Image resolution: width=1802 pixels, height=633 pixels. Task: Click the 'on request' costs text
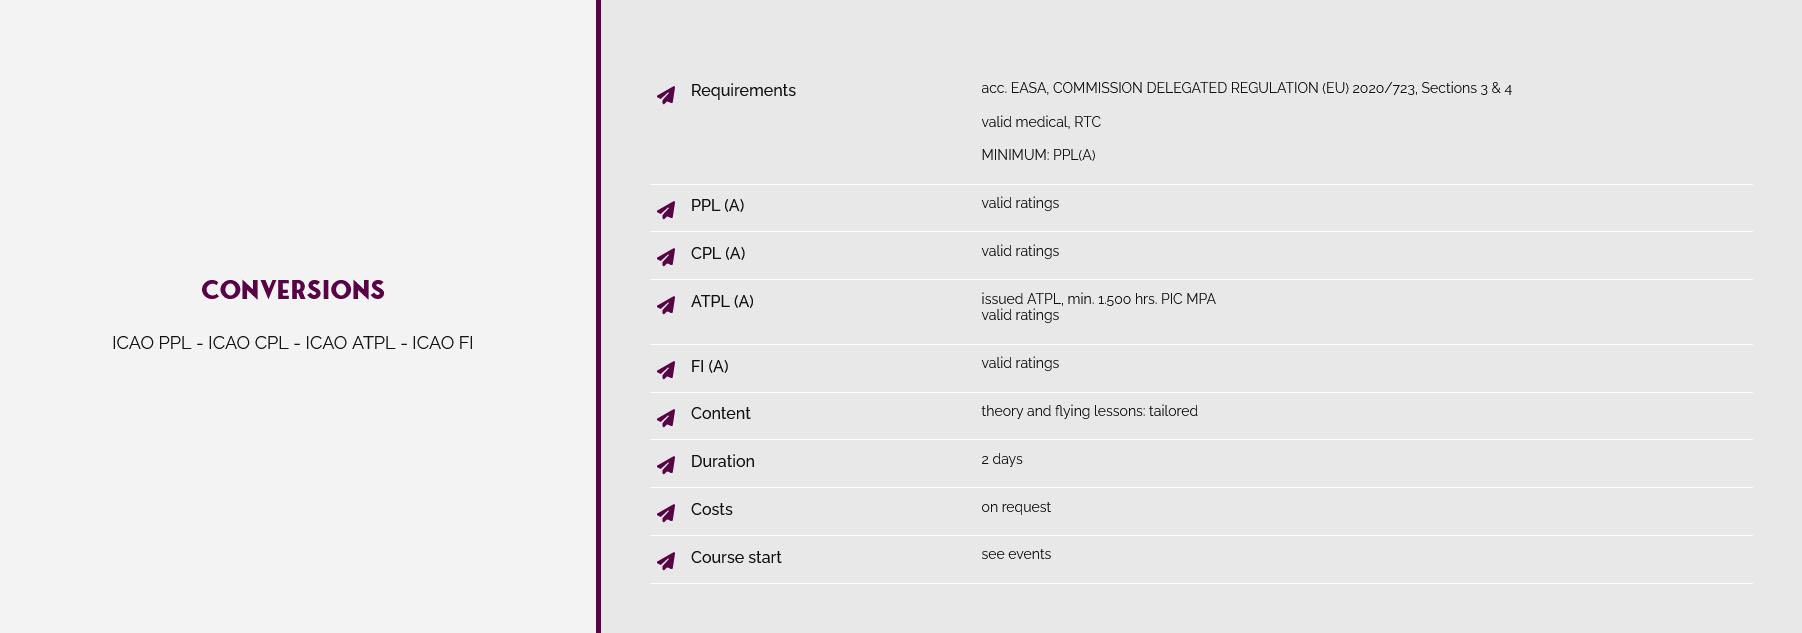[1016, 507]
